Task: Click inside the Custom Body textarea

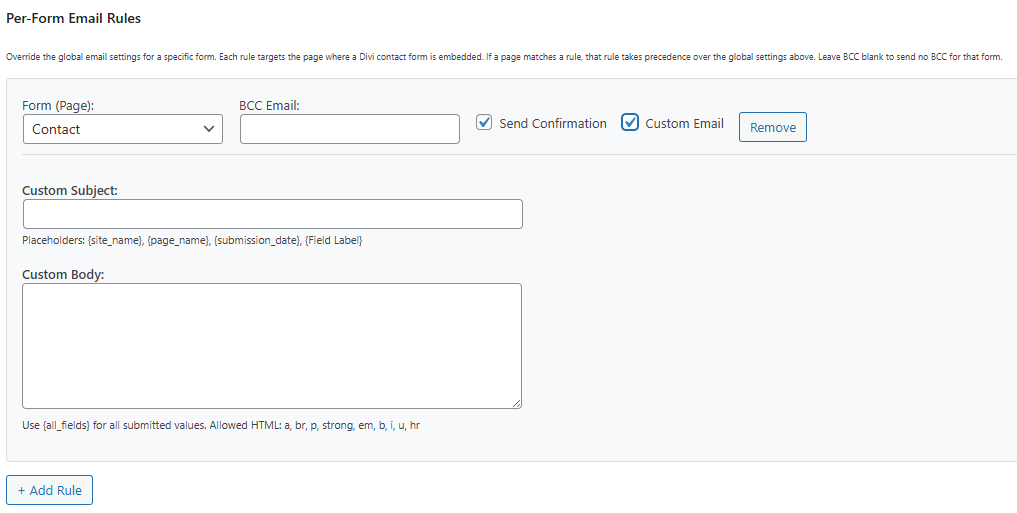Action: [272, 346]
